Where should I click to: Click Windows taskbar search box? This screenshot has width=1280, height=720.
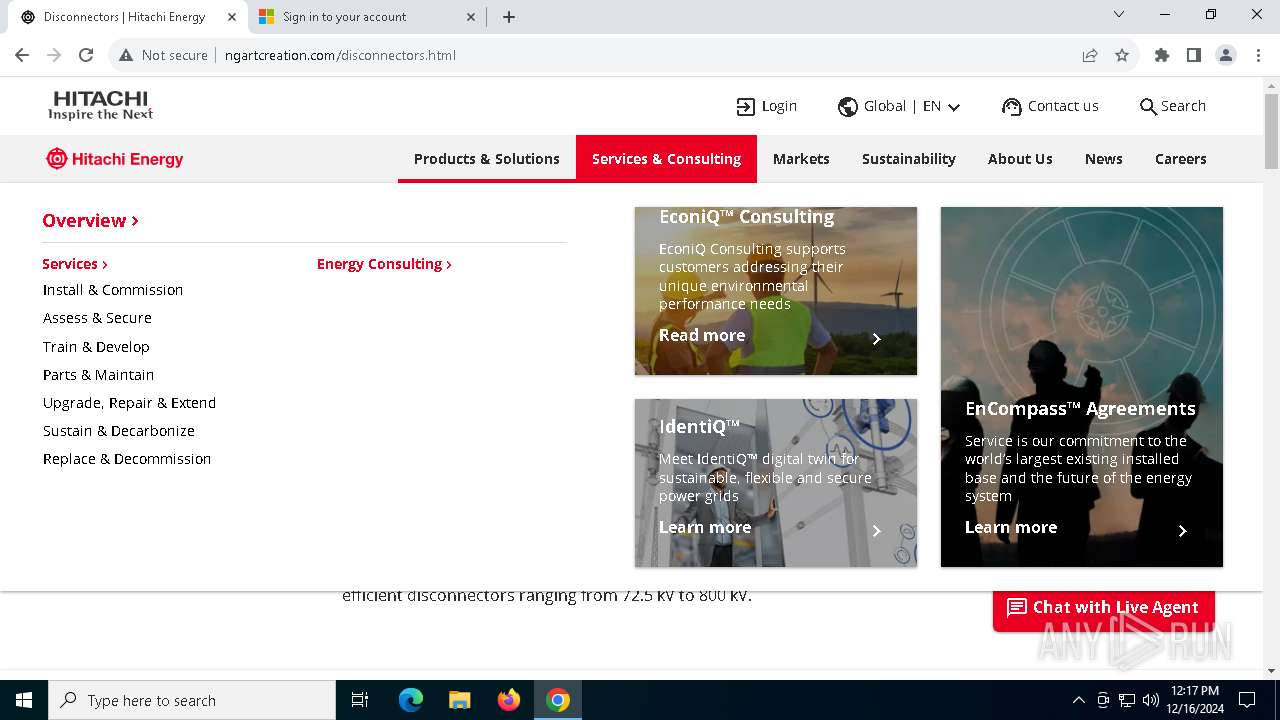192,700
